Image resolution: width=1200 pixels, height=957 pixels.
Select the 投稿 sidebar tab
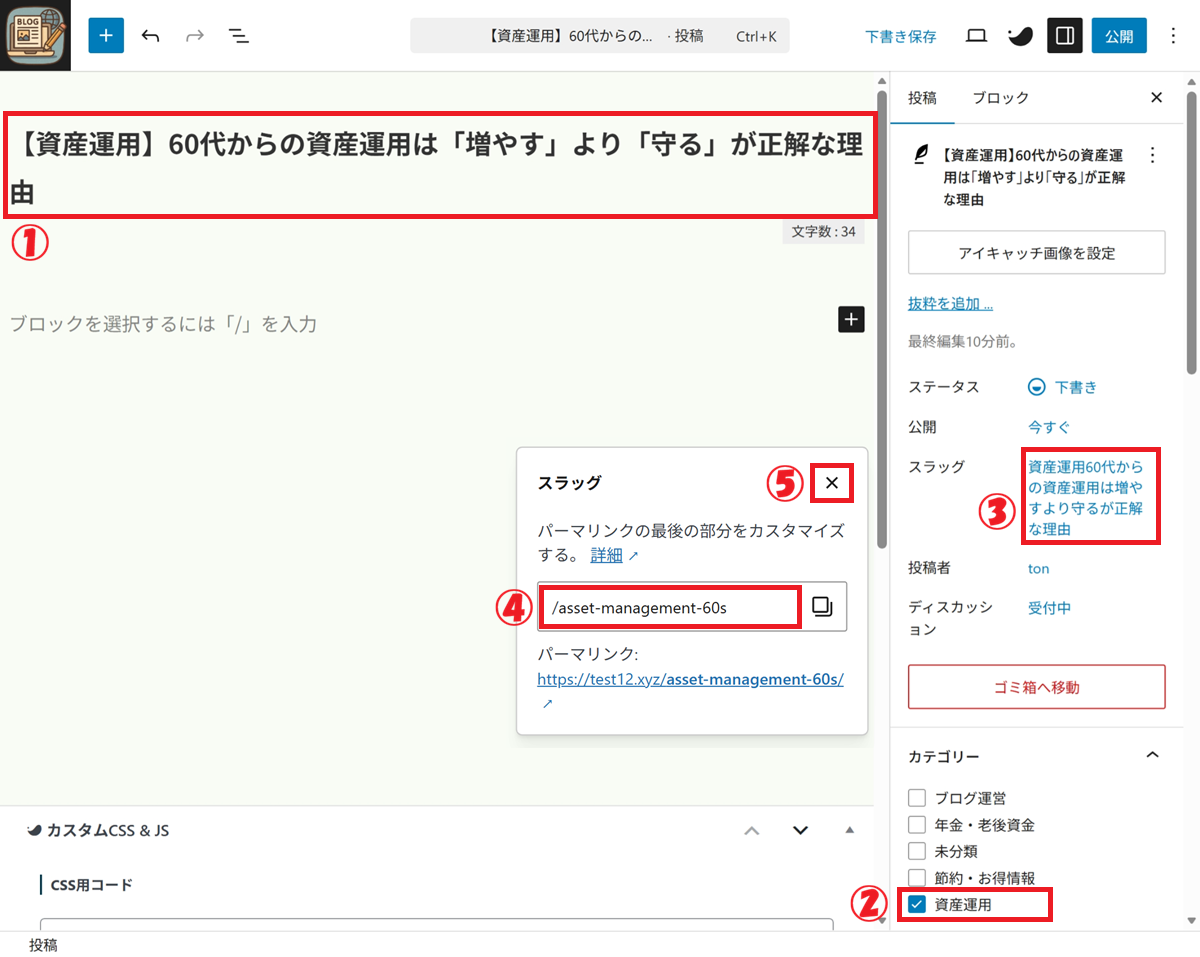click(922, 98)
